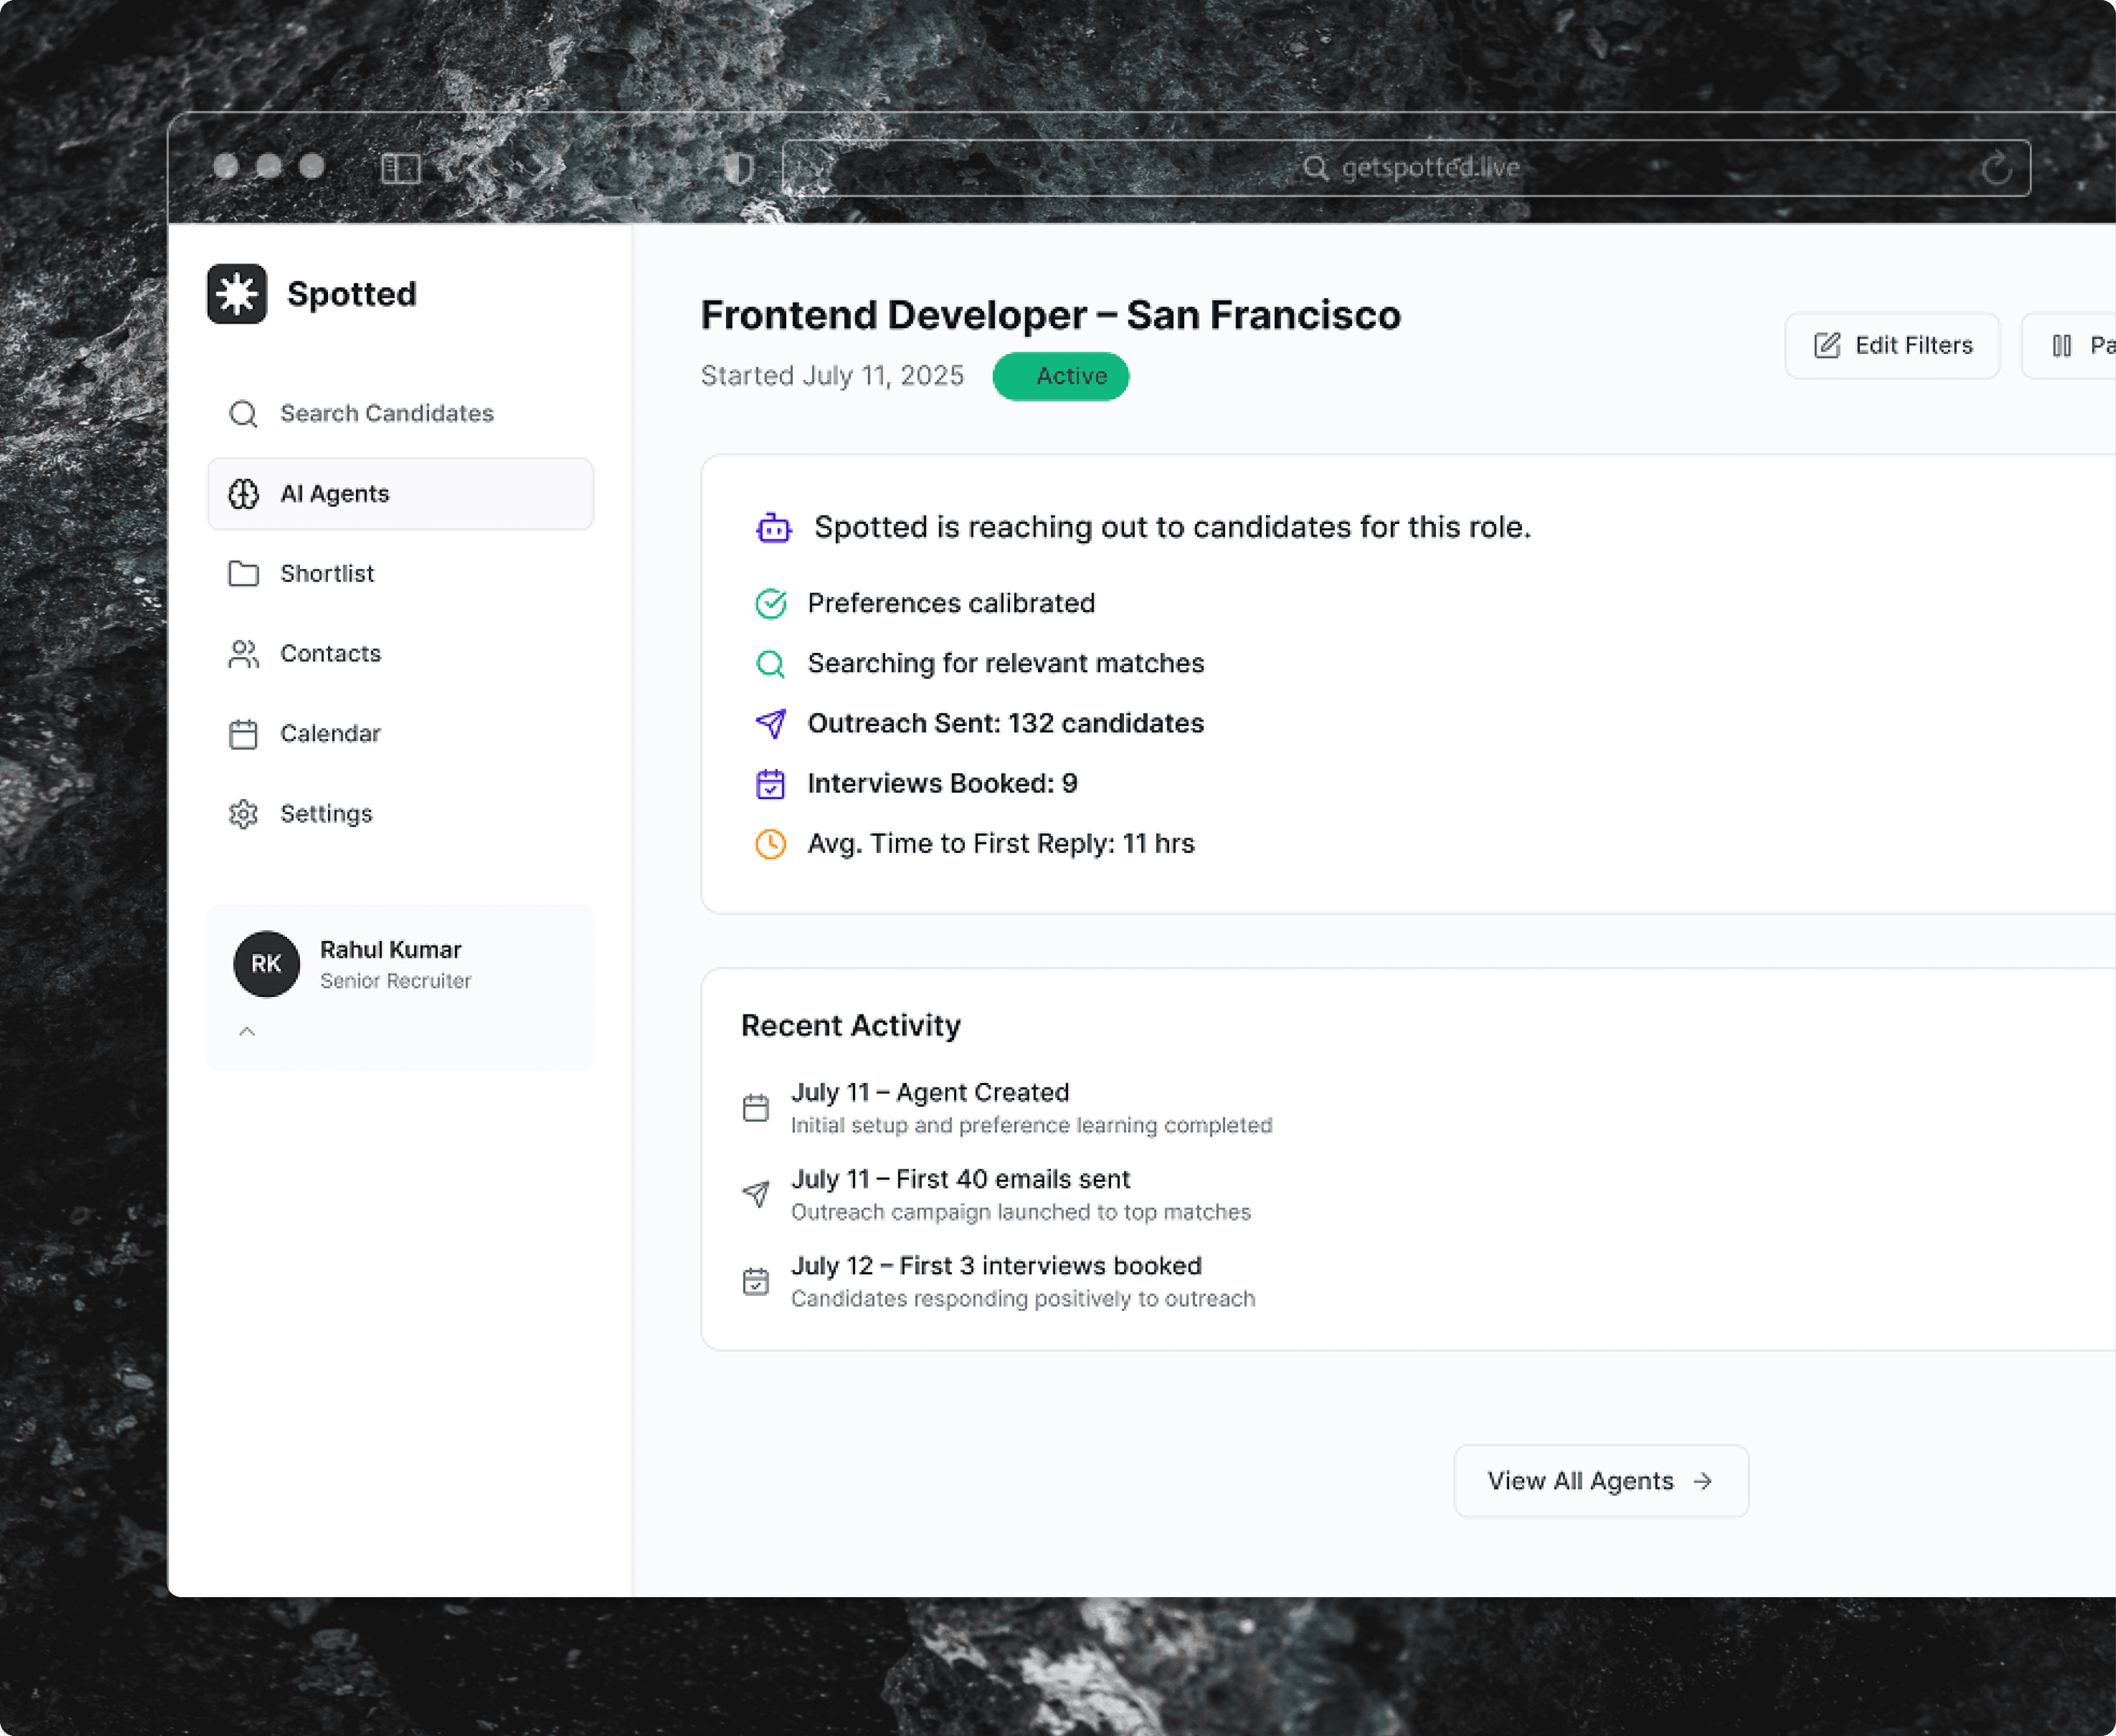Expand the Rahul Kumar profile chevron
Image resolution: width=2116 pixels, height=1736 pixels.
[x=247, y=1032]
